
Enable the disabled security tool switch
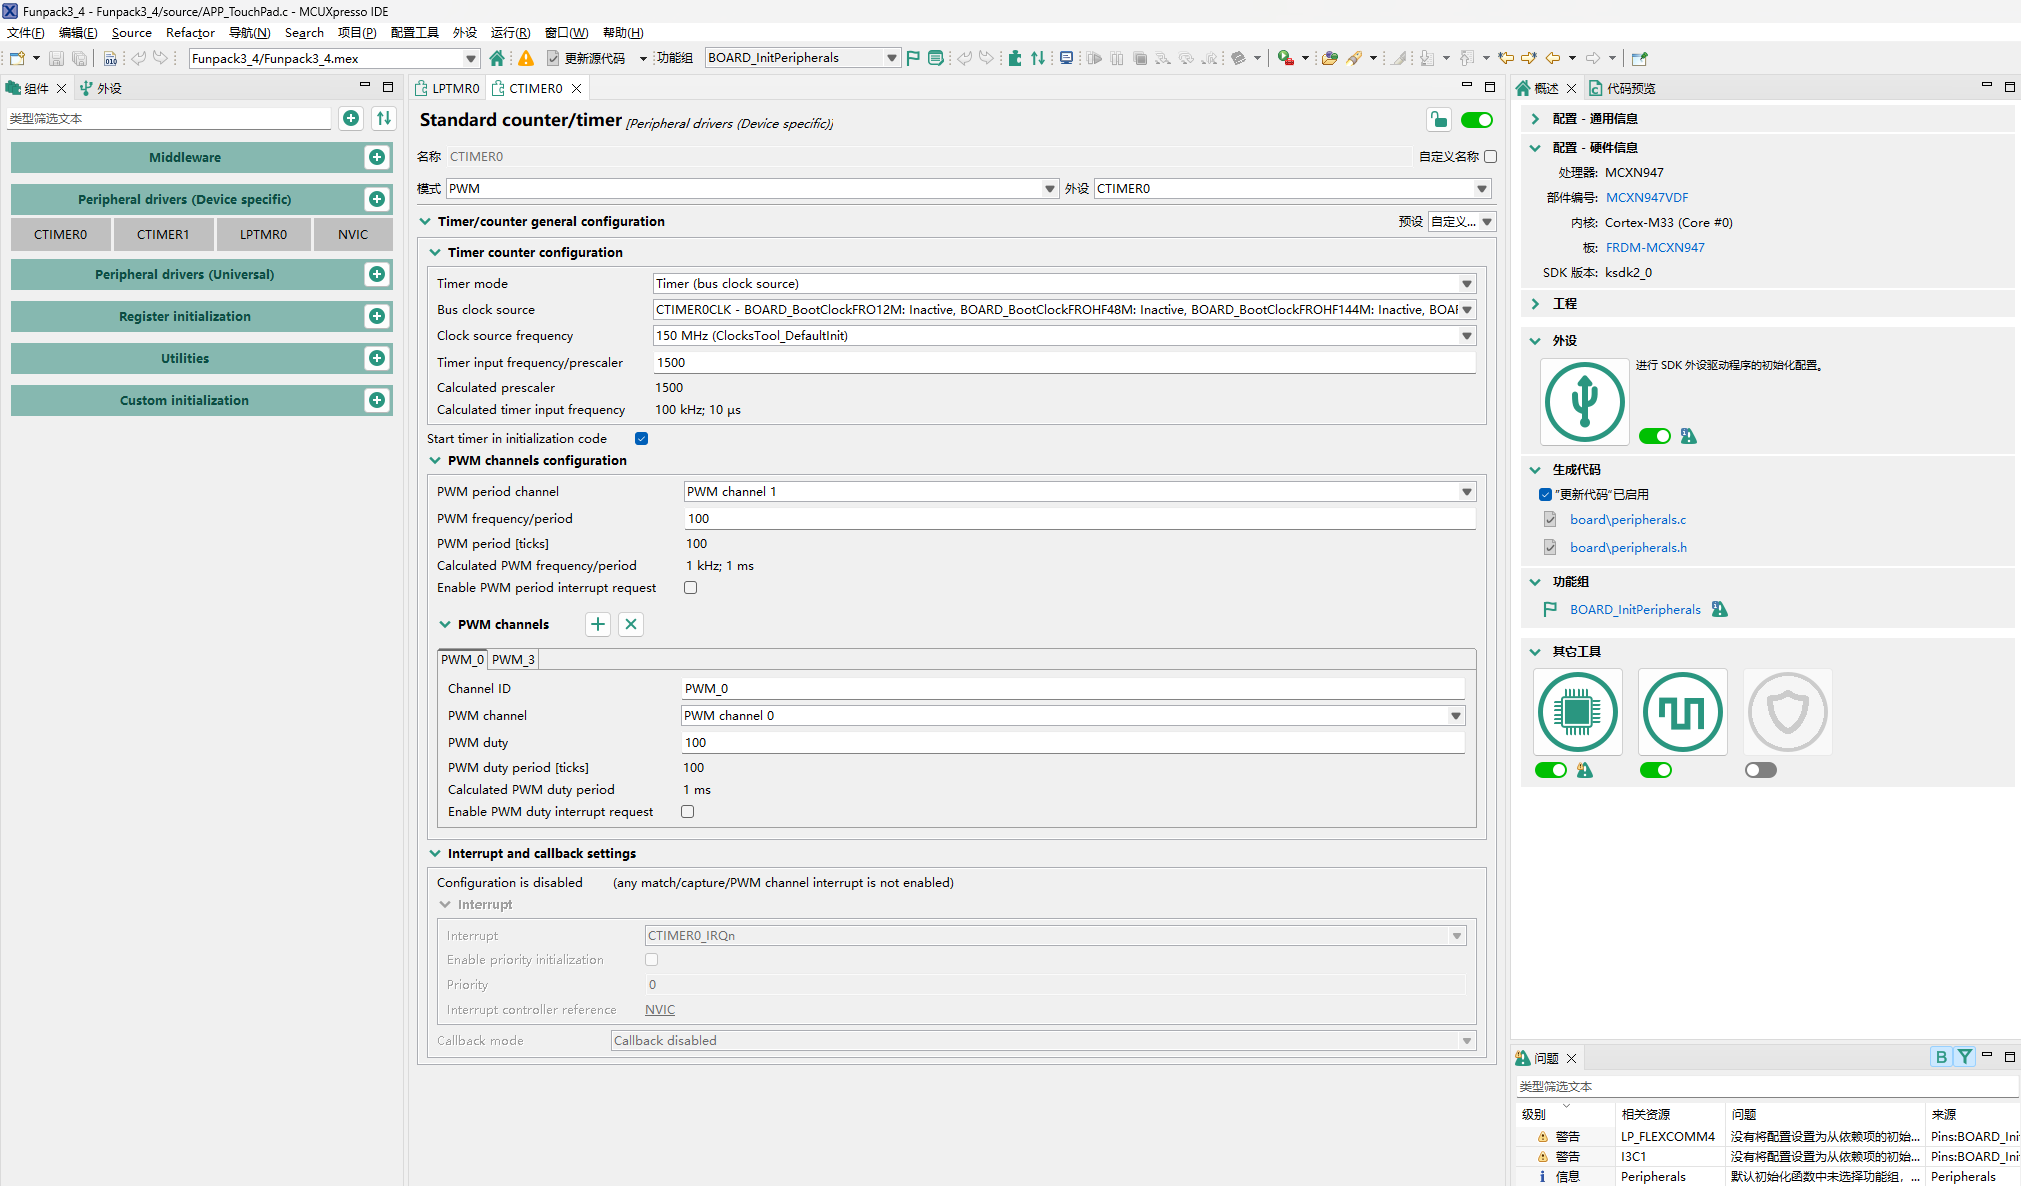pyautogui.click(x=1761, y=770)
